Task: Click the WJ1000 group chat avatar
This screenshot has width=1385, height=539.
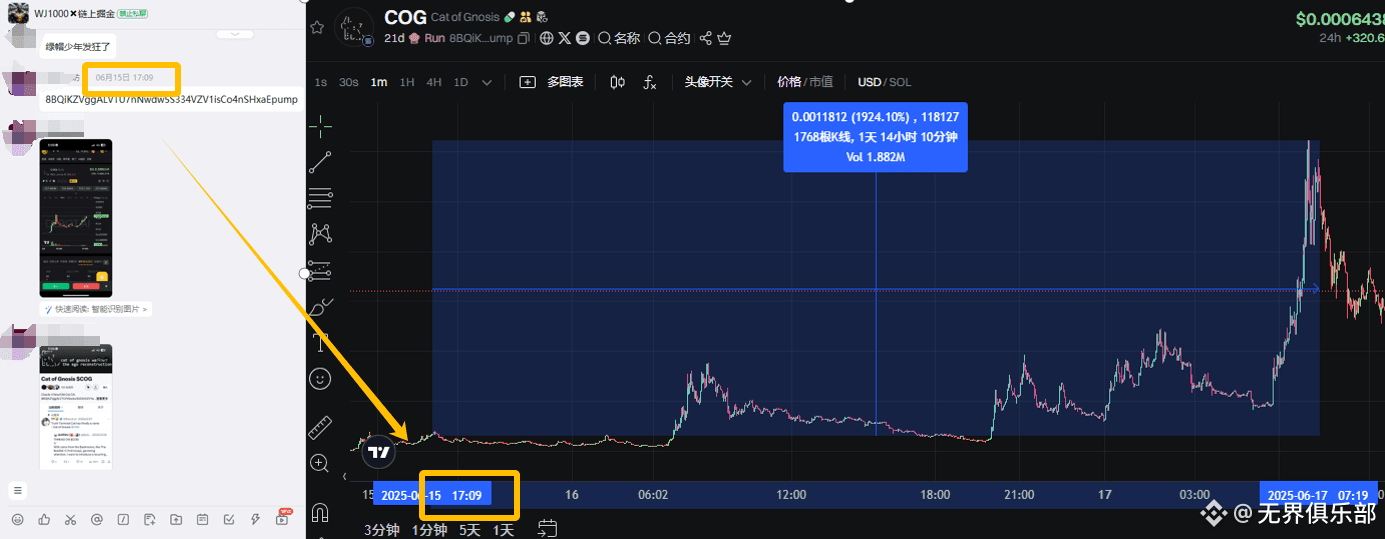Action: [17, 13]
